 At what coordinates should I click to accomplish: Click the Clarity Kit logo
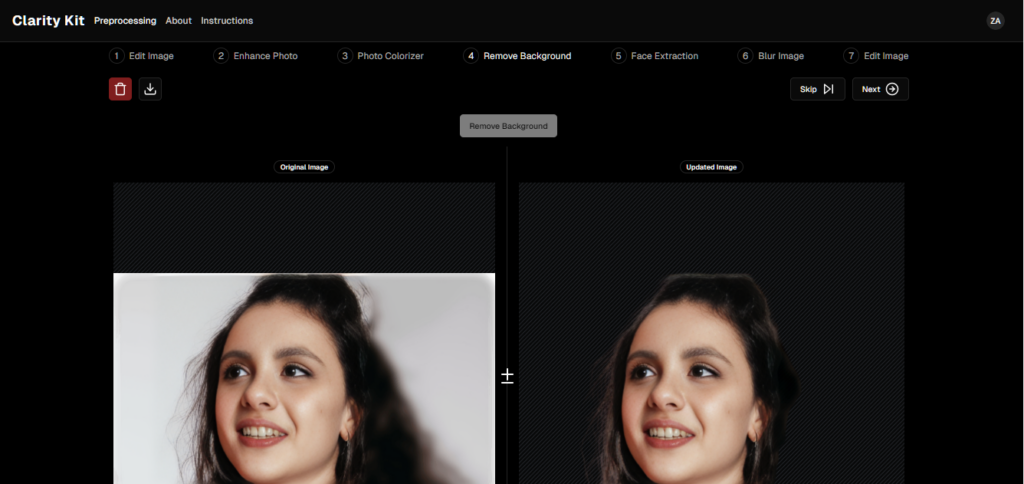(x=48, y=20)
